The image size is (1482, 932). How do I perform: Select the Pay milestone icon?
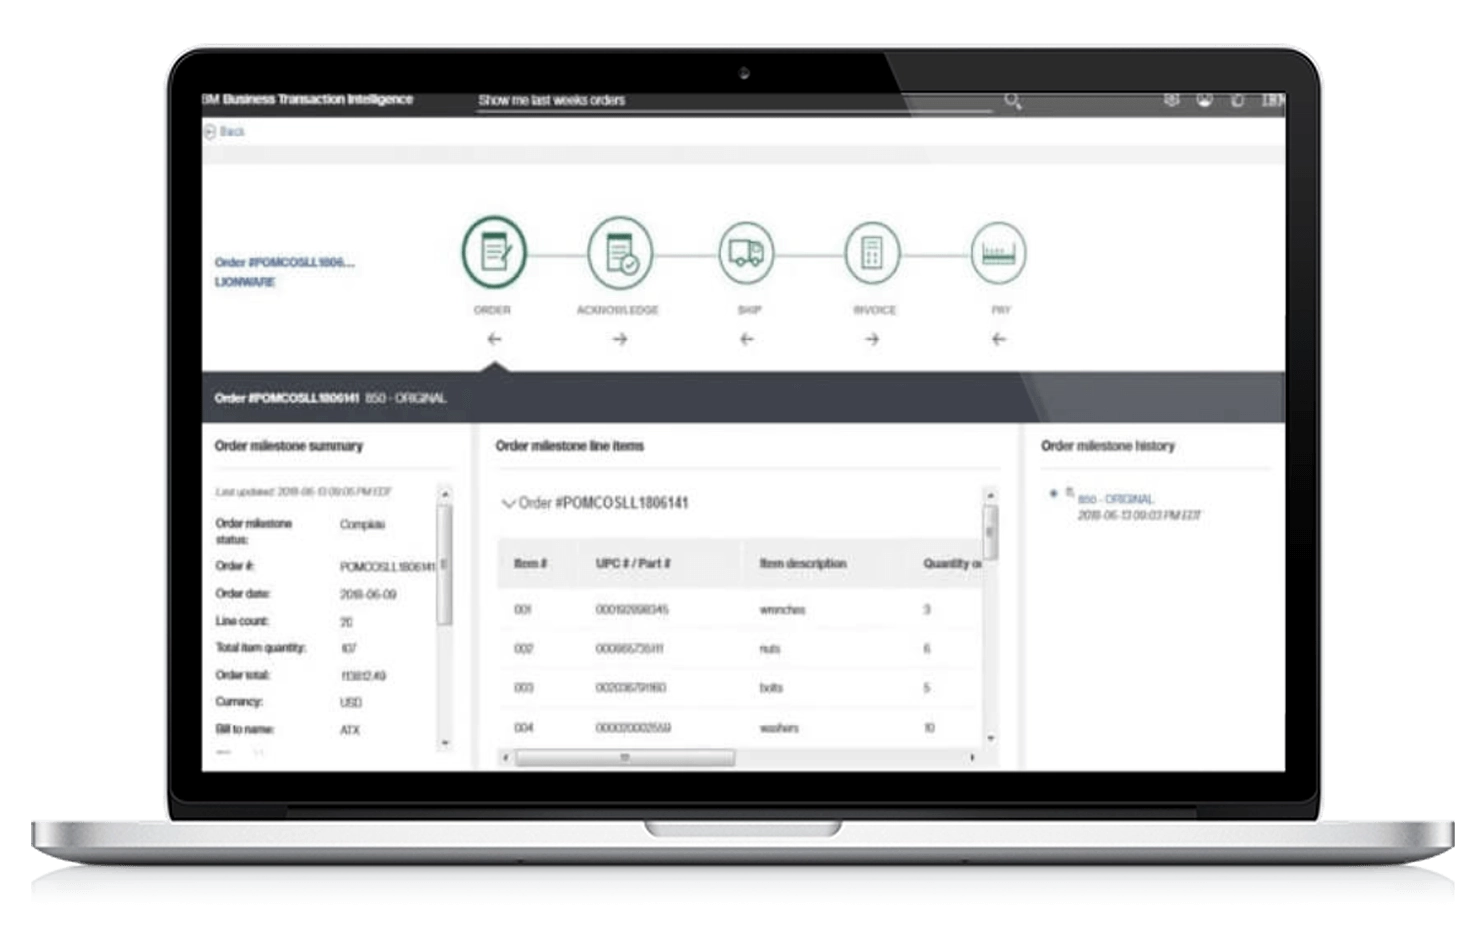pos(998,254)
